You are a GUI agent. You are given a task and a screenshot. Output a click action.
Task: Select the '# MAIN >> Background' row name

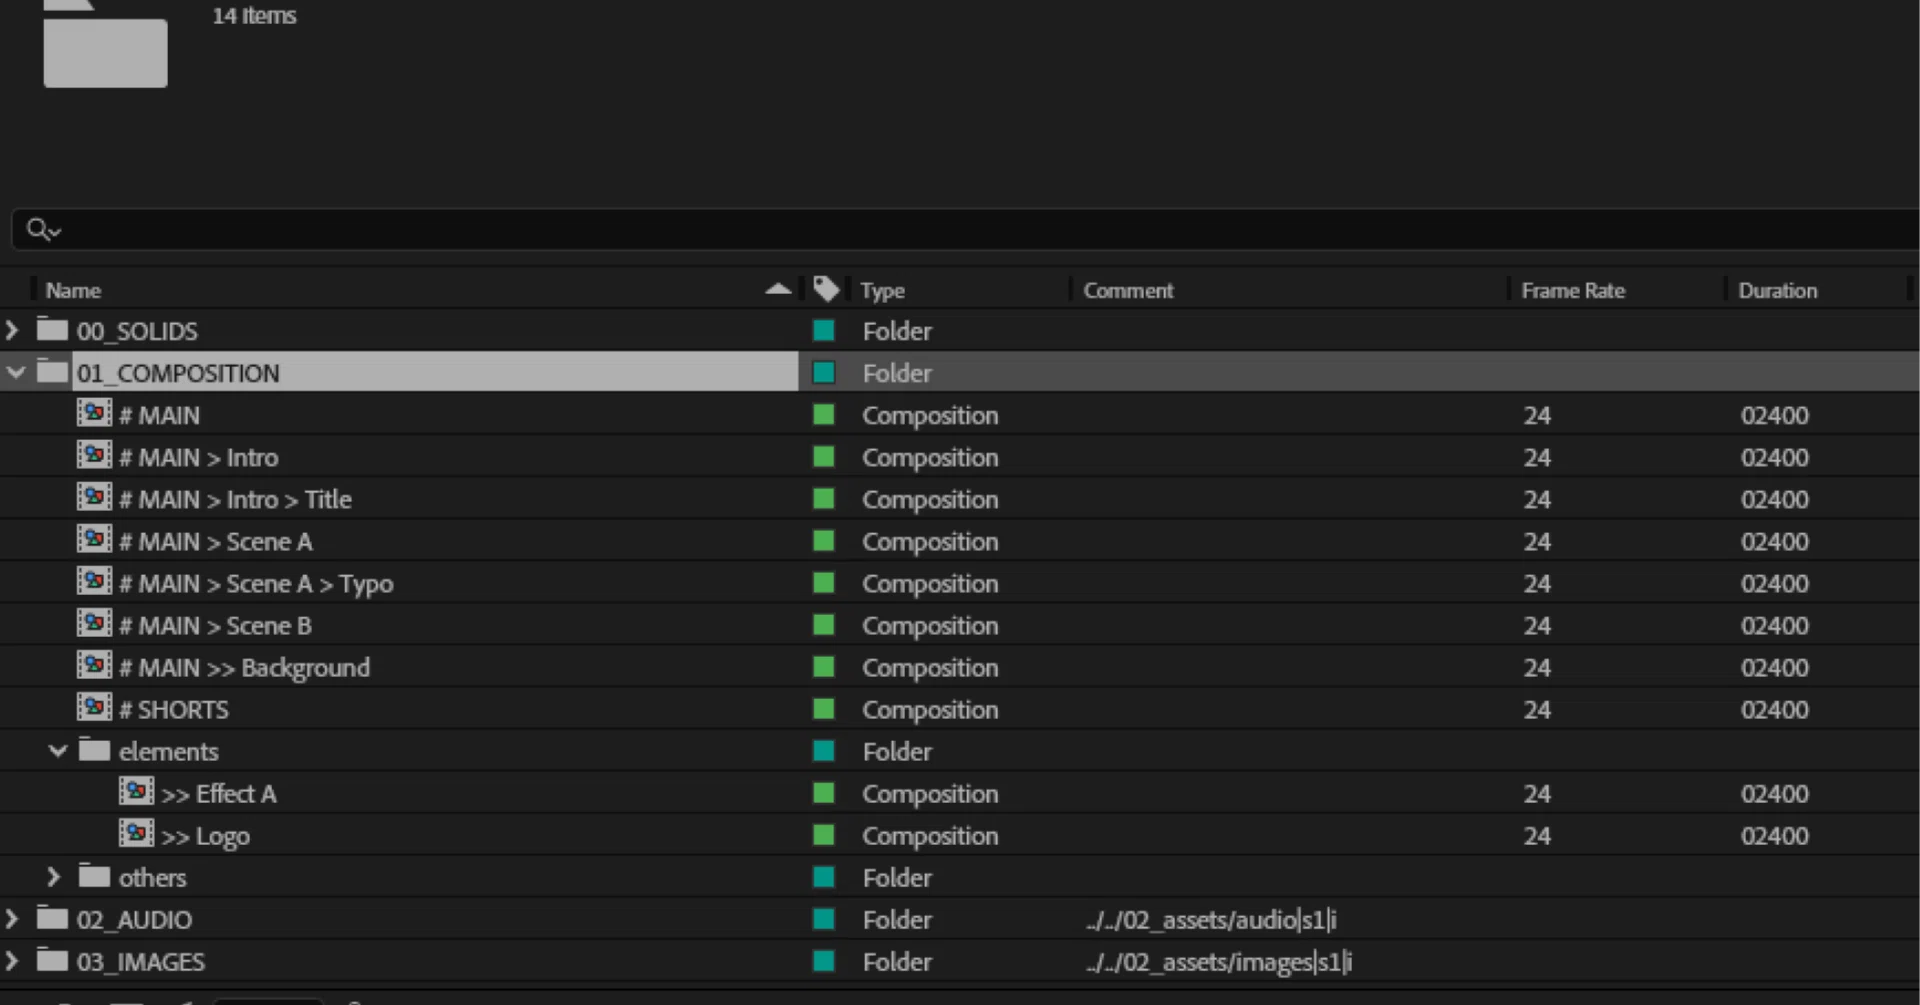point(244,667)
